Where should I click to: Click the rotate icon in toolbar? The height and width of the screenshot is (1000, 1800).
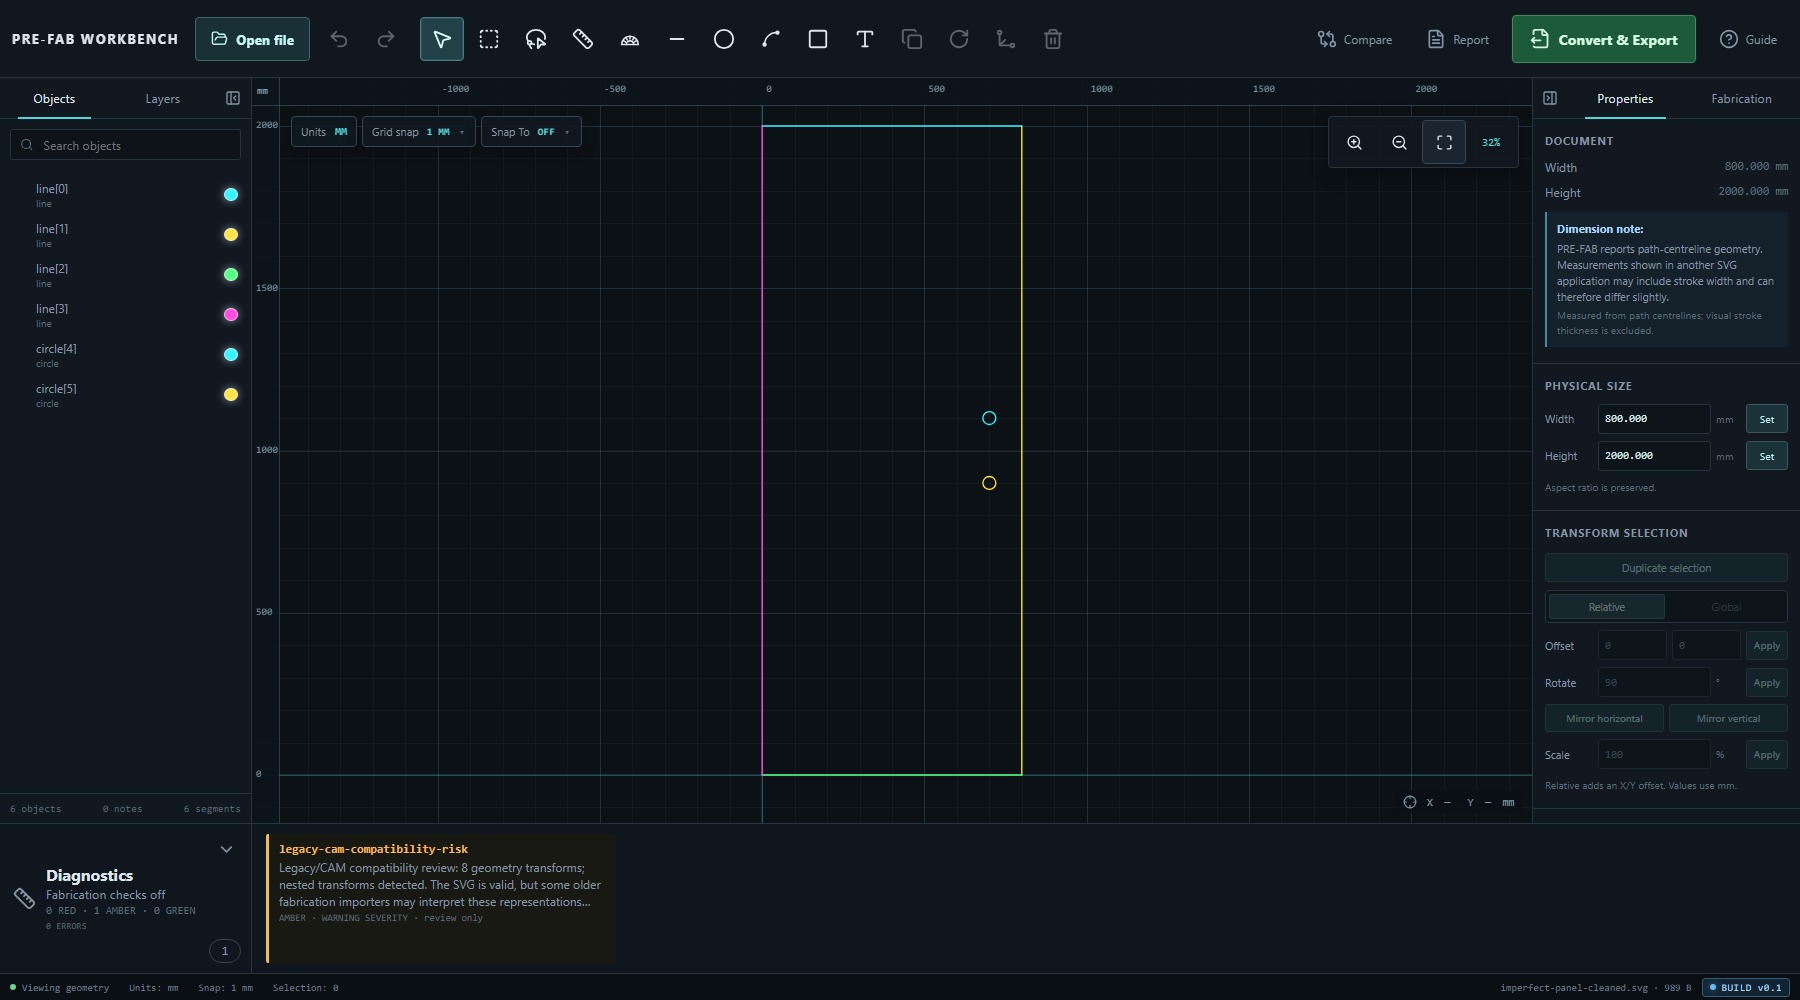pos(959,39)
